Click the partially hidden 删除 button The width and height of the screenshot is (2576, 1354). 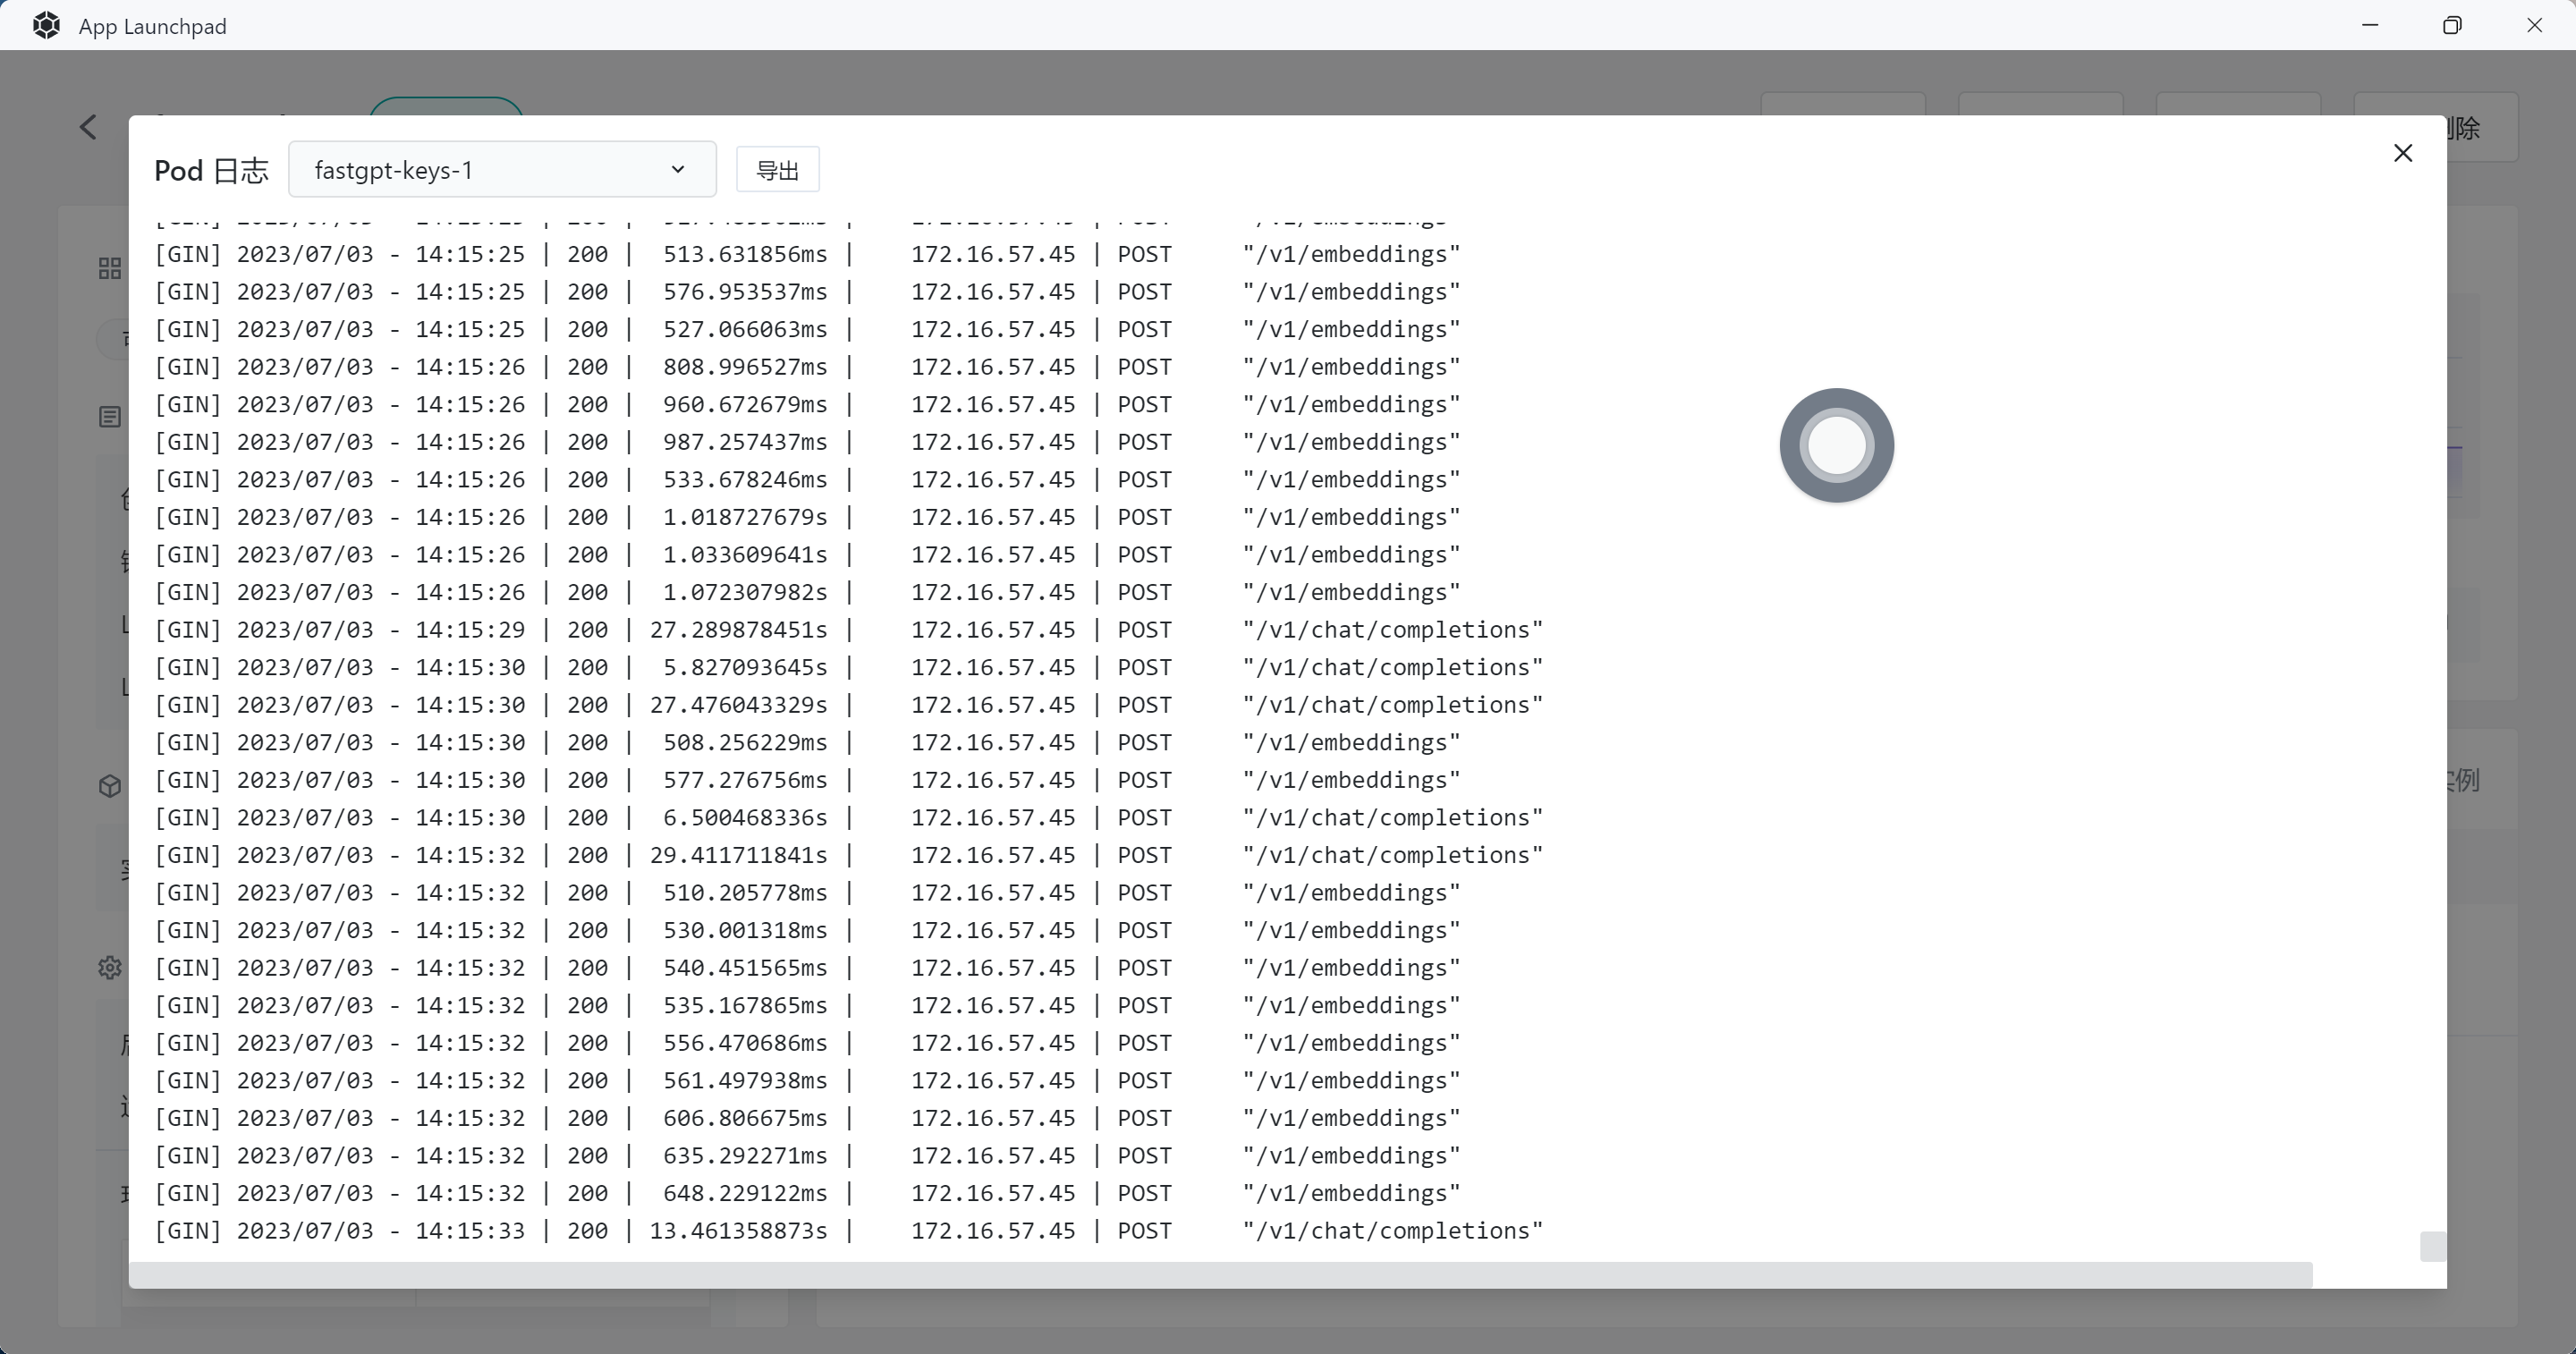click(x=2482, y=128)
